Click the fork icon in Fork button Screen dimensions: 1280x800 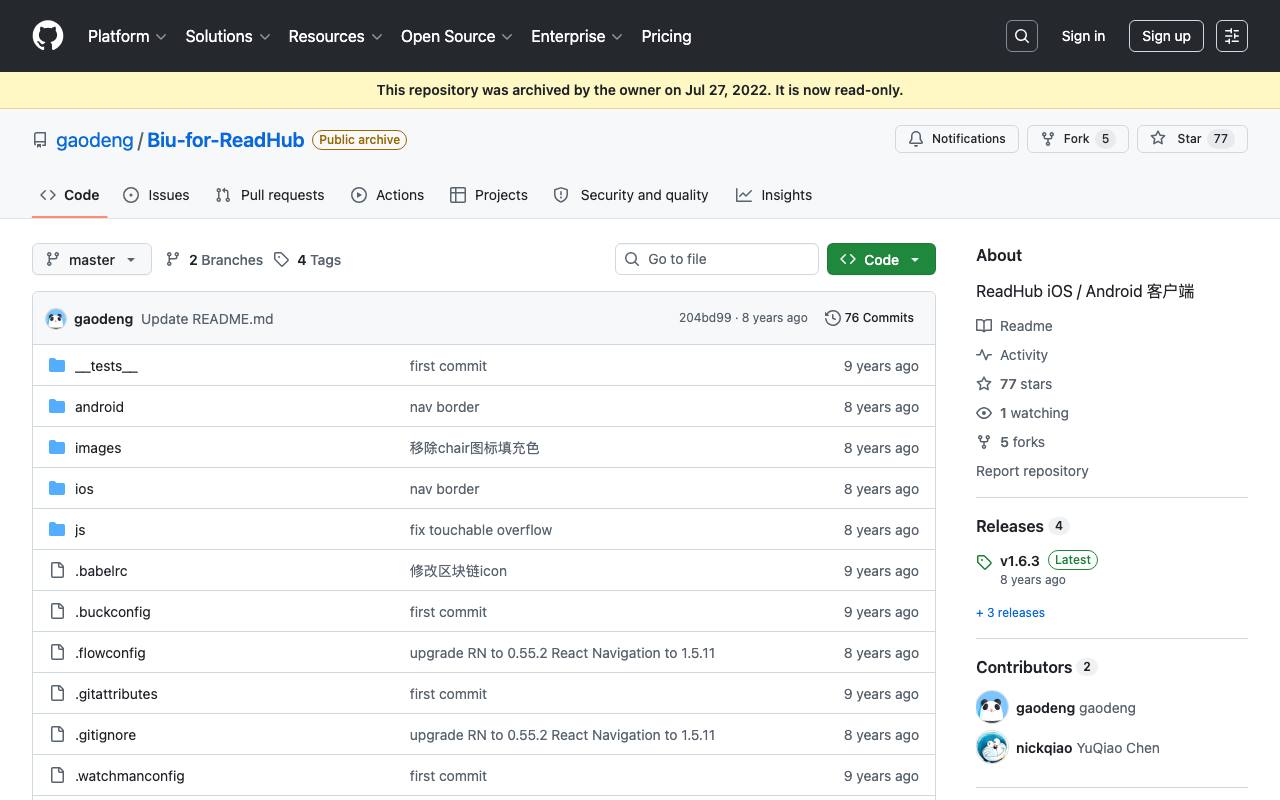coord(1048,139)
